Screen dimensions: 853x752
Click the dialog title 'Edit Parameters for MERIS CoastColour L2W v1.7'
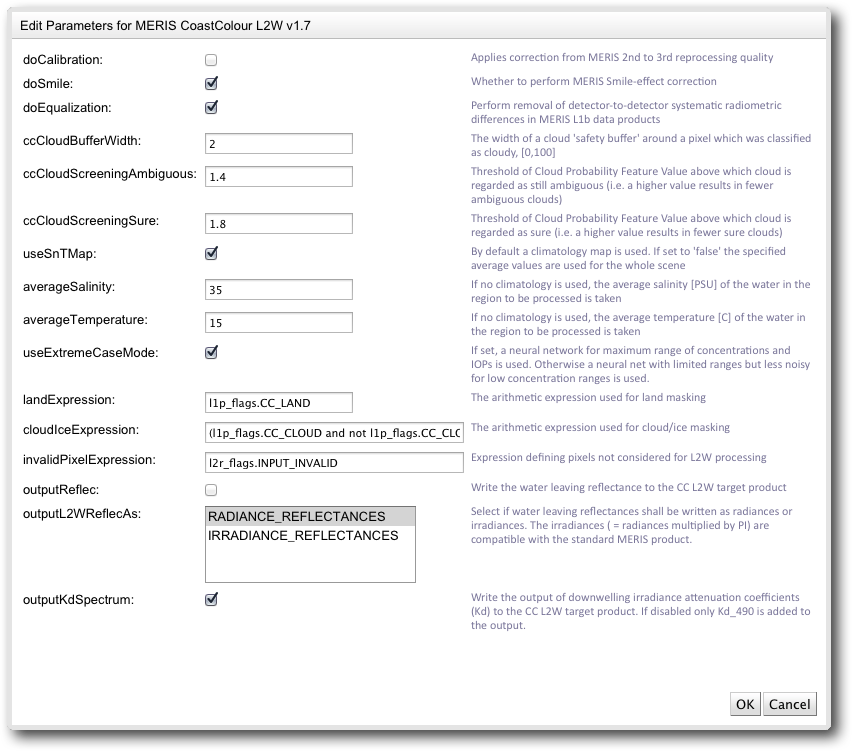(165, 26)
